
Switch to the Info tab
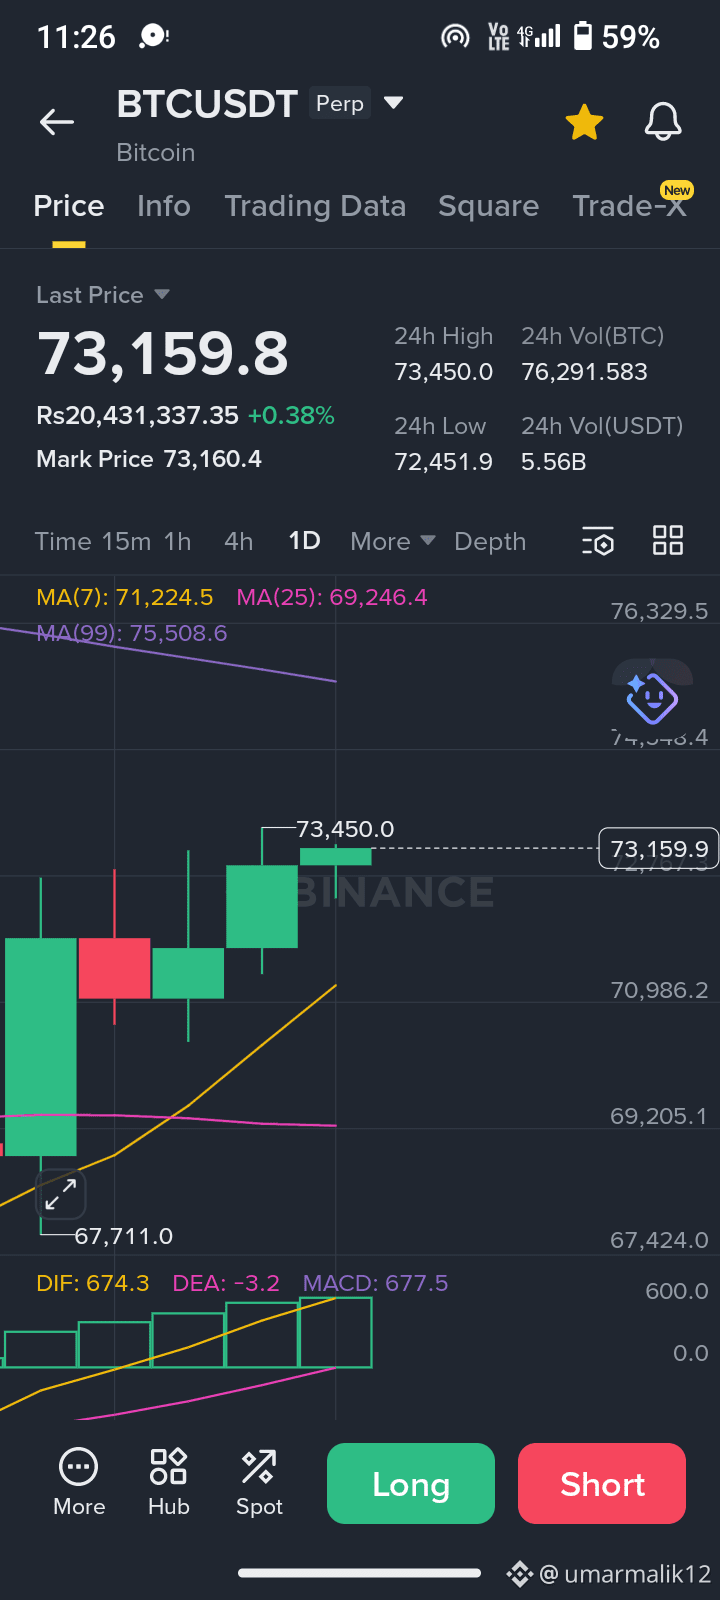(x=163, y=206)
